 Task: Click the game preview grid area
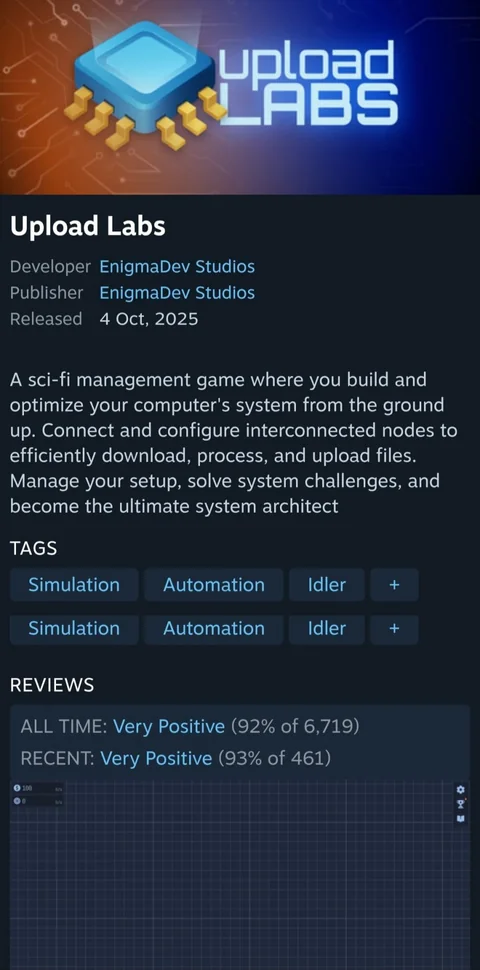tap(240, 875)
